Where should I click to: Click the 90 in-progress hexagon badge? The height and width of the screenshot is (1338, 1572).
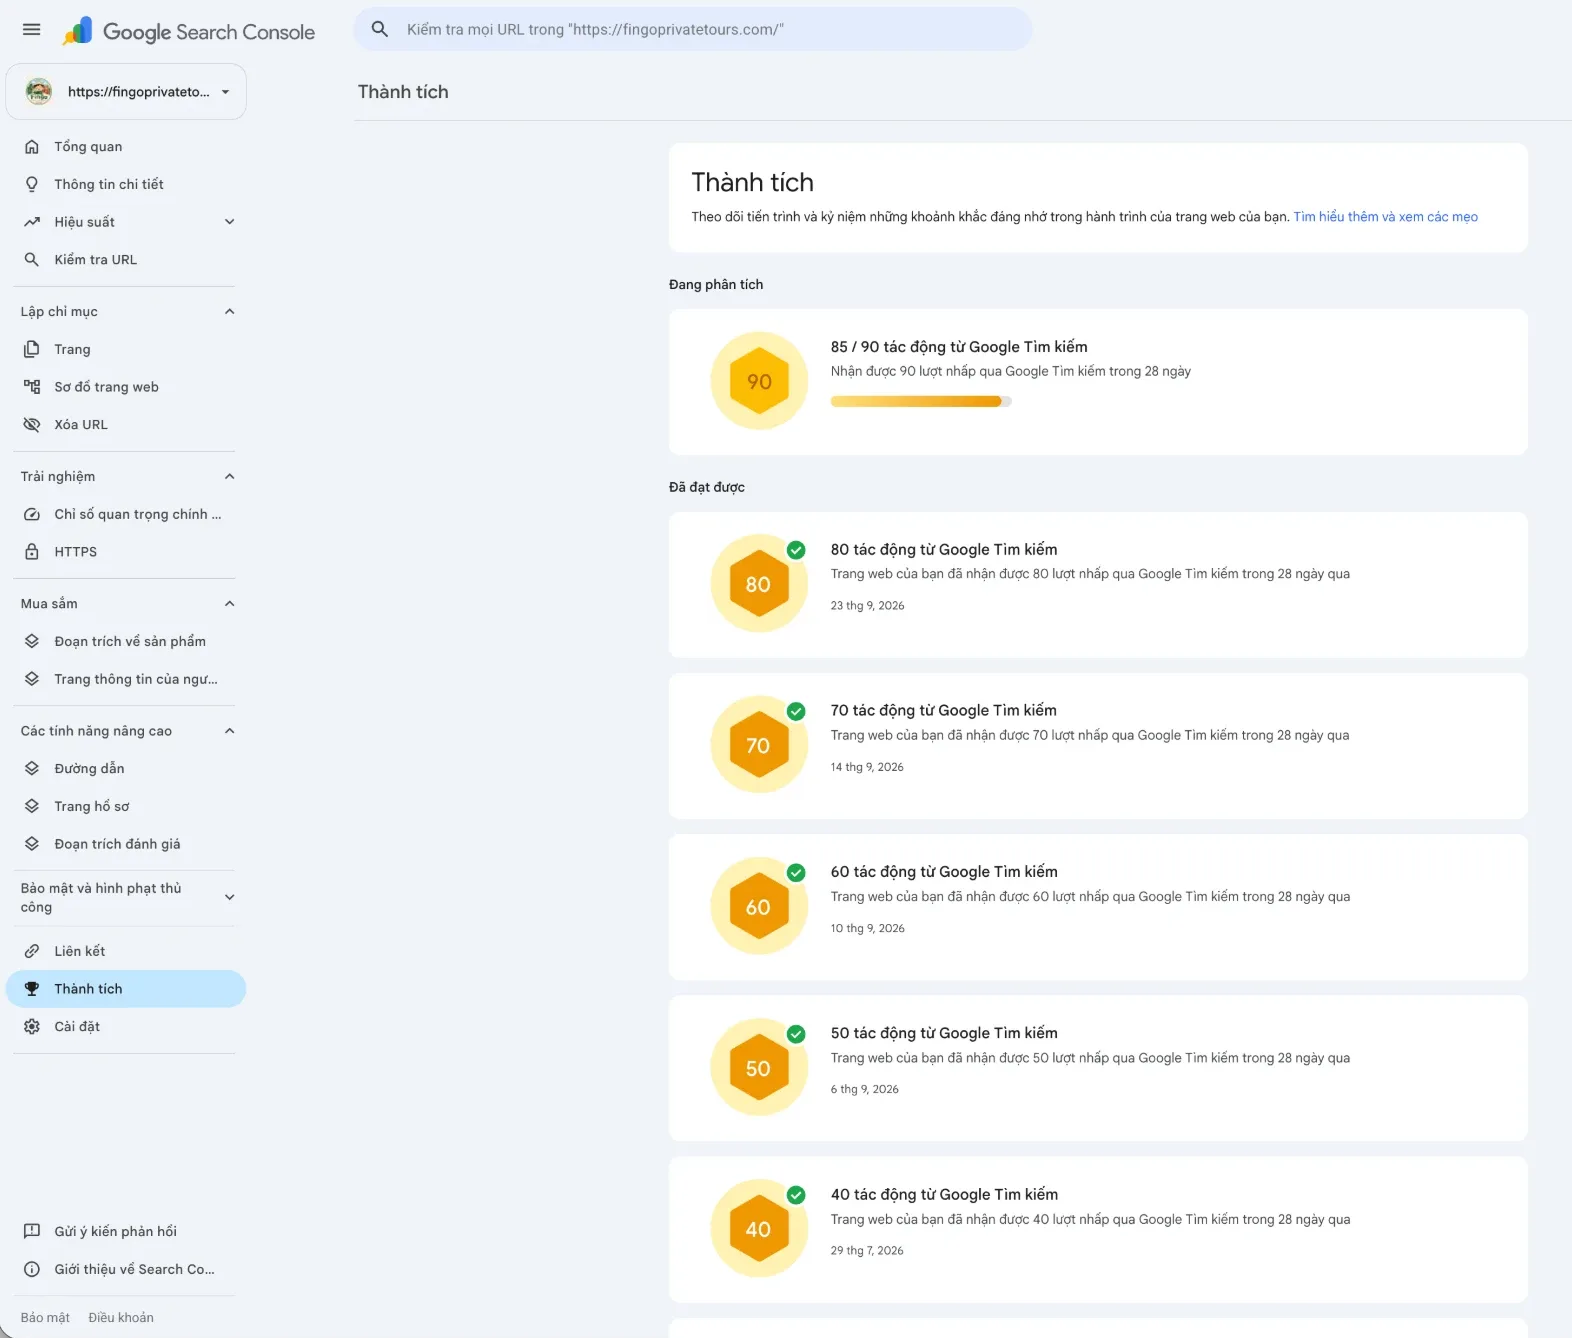(x=759, y=381)
